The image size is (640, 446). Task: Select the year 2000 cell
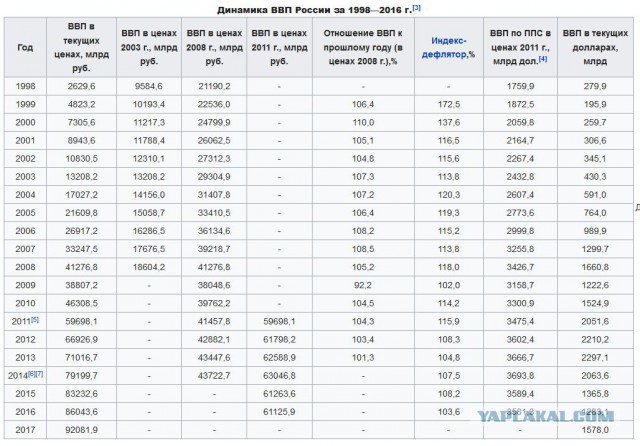(x=25, y=122)
